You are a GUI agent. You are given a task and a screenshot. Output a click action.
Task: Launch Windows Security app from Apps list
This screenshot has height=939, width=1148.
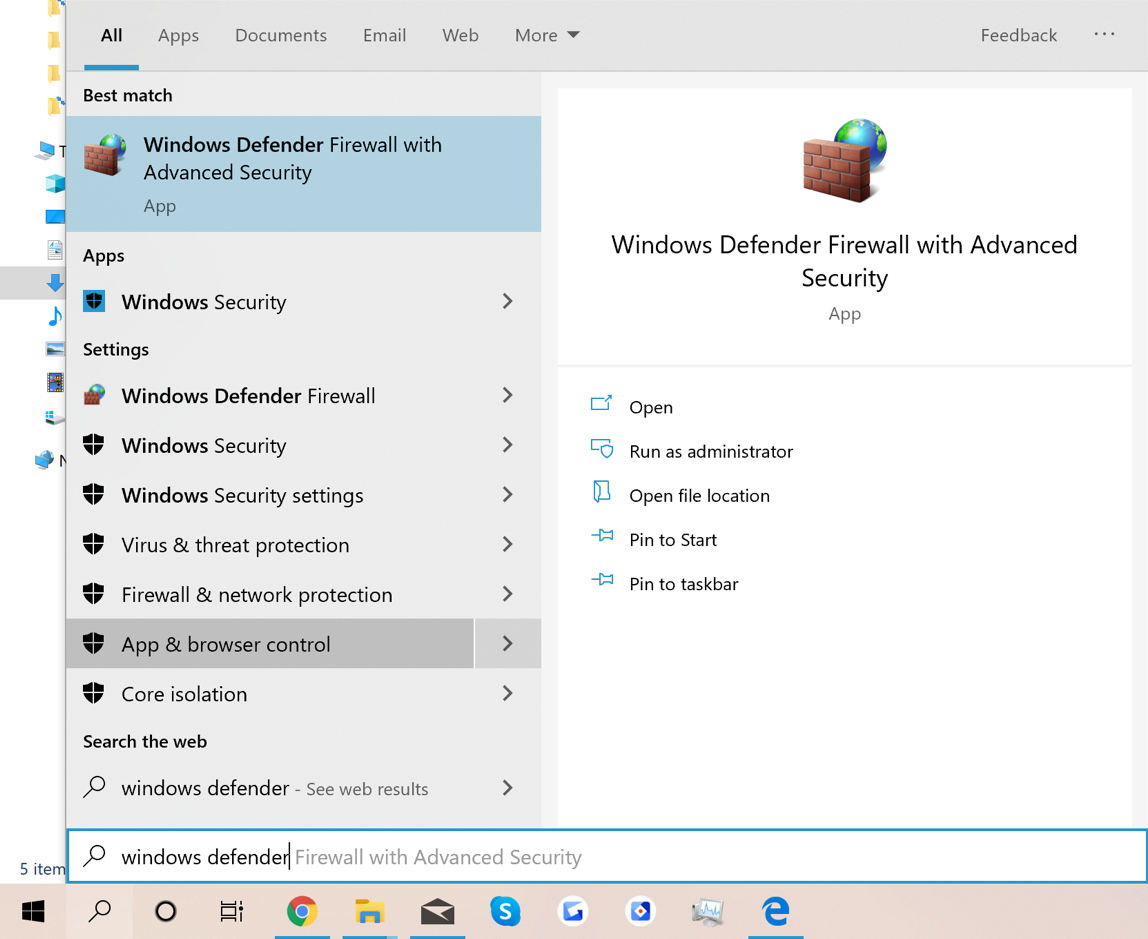(x=270, y=302)
